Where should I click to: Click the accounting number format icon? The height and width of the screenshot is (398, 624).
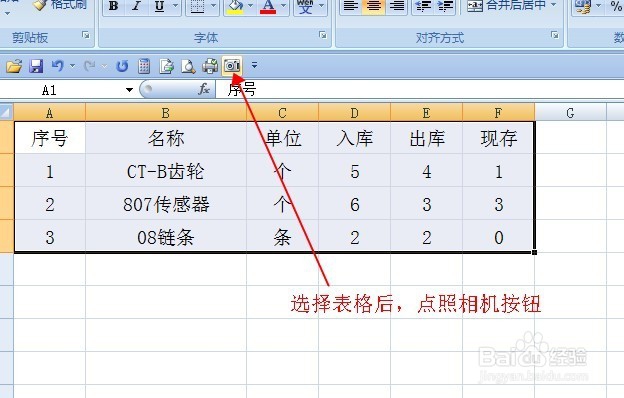(x=583, y=6)
